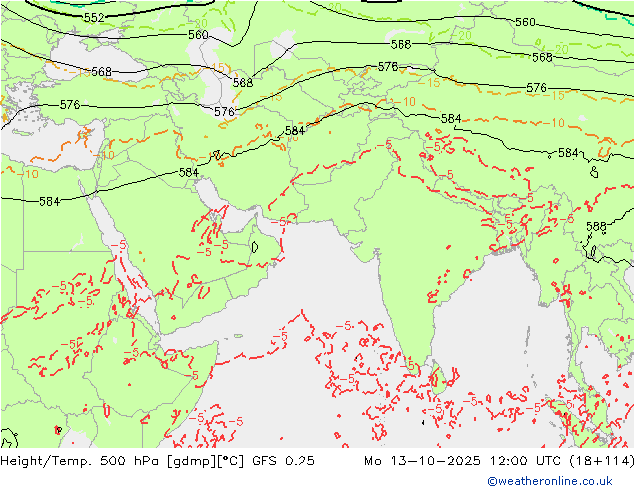Click the 588 height contour label
634x490 pixels.
(x=596, y=226)
